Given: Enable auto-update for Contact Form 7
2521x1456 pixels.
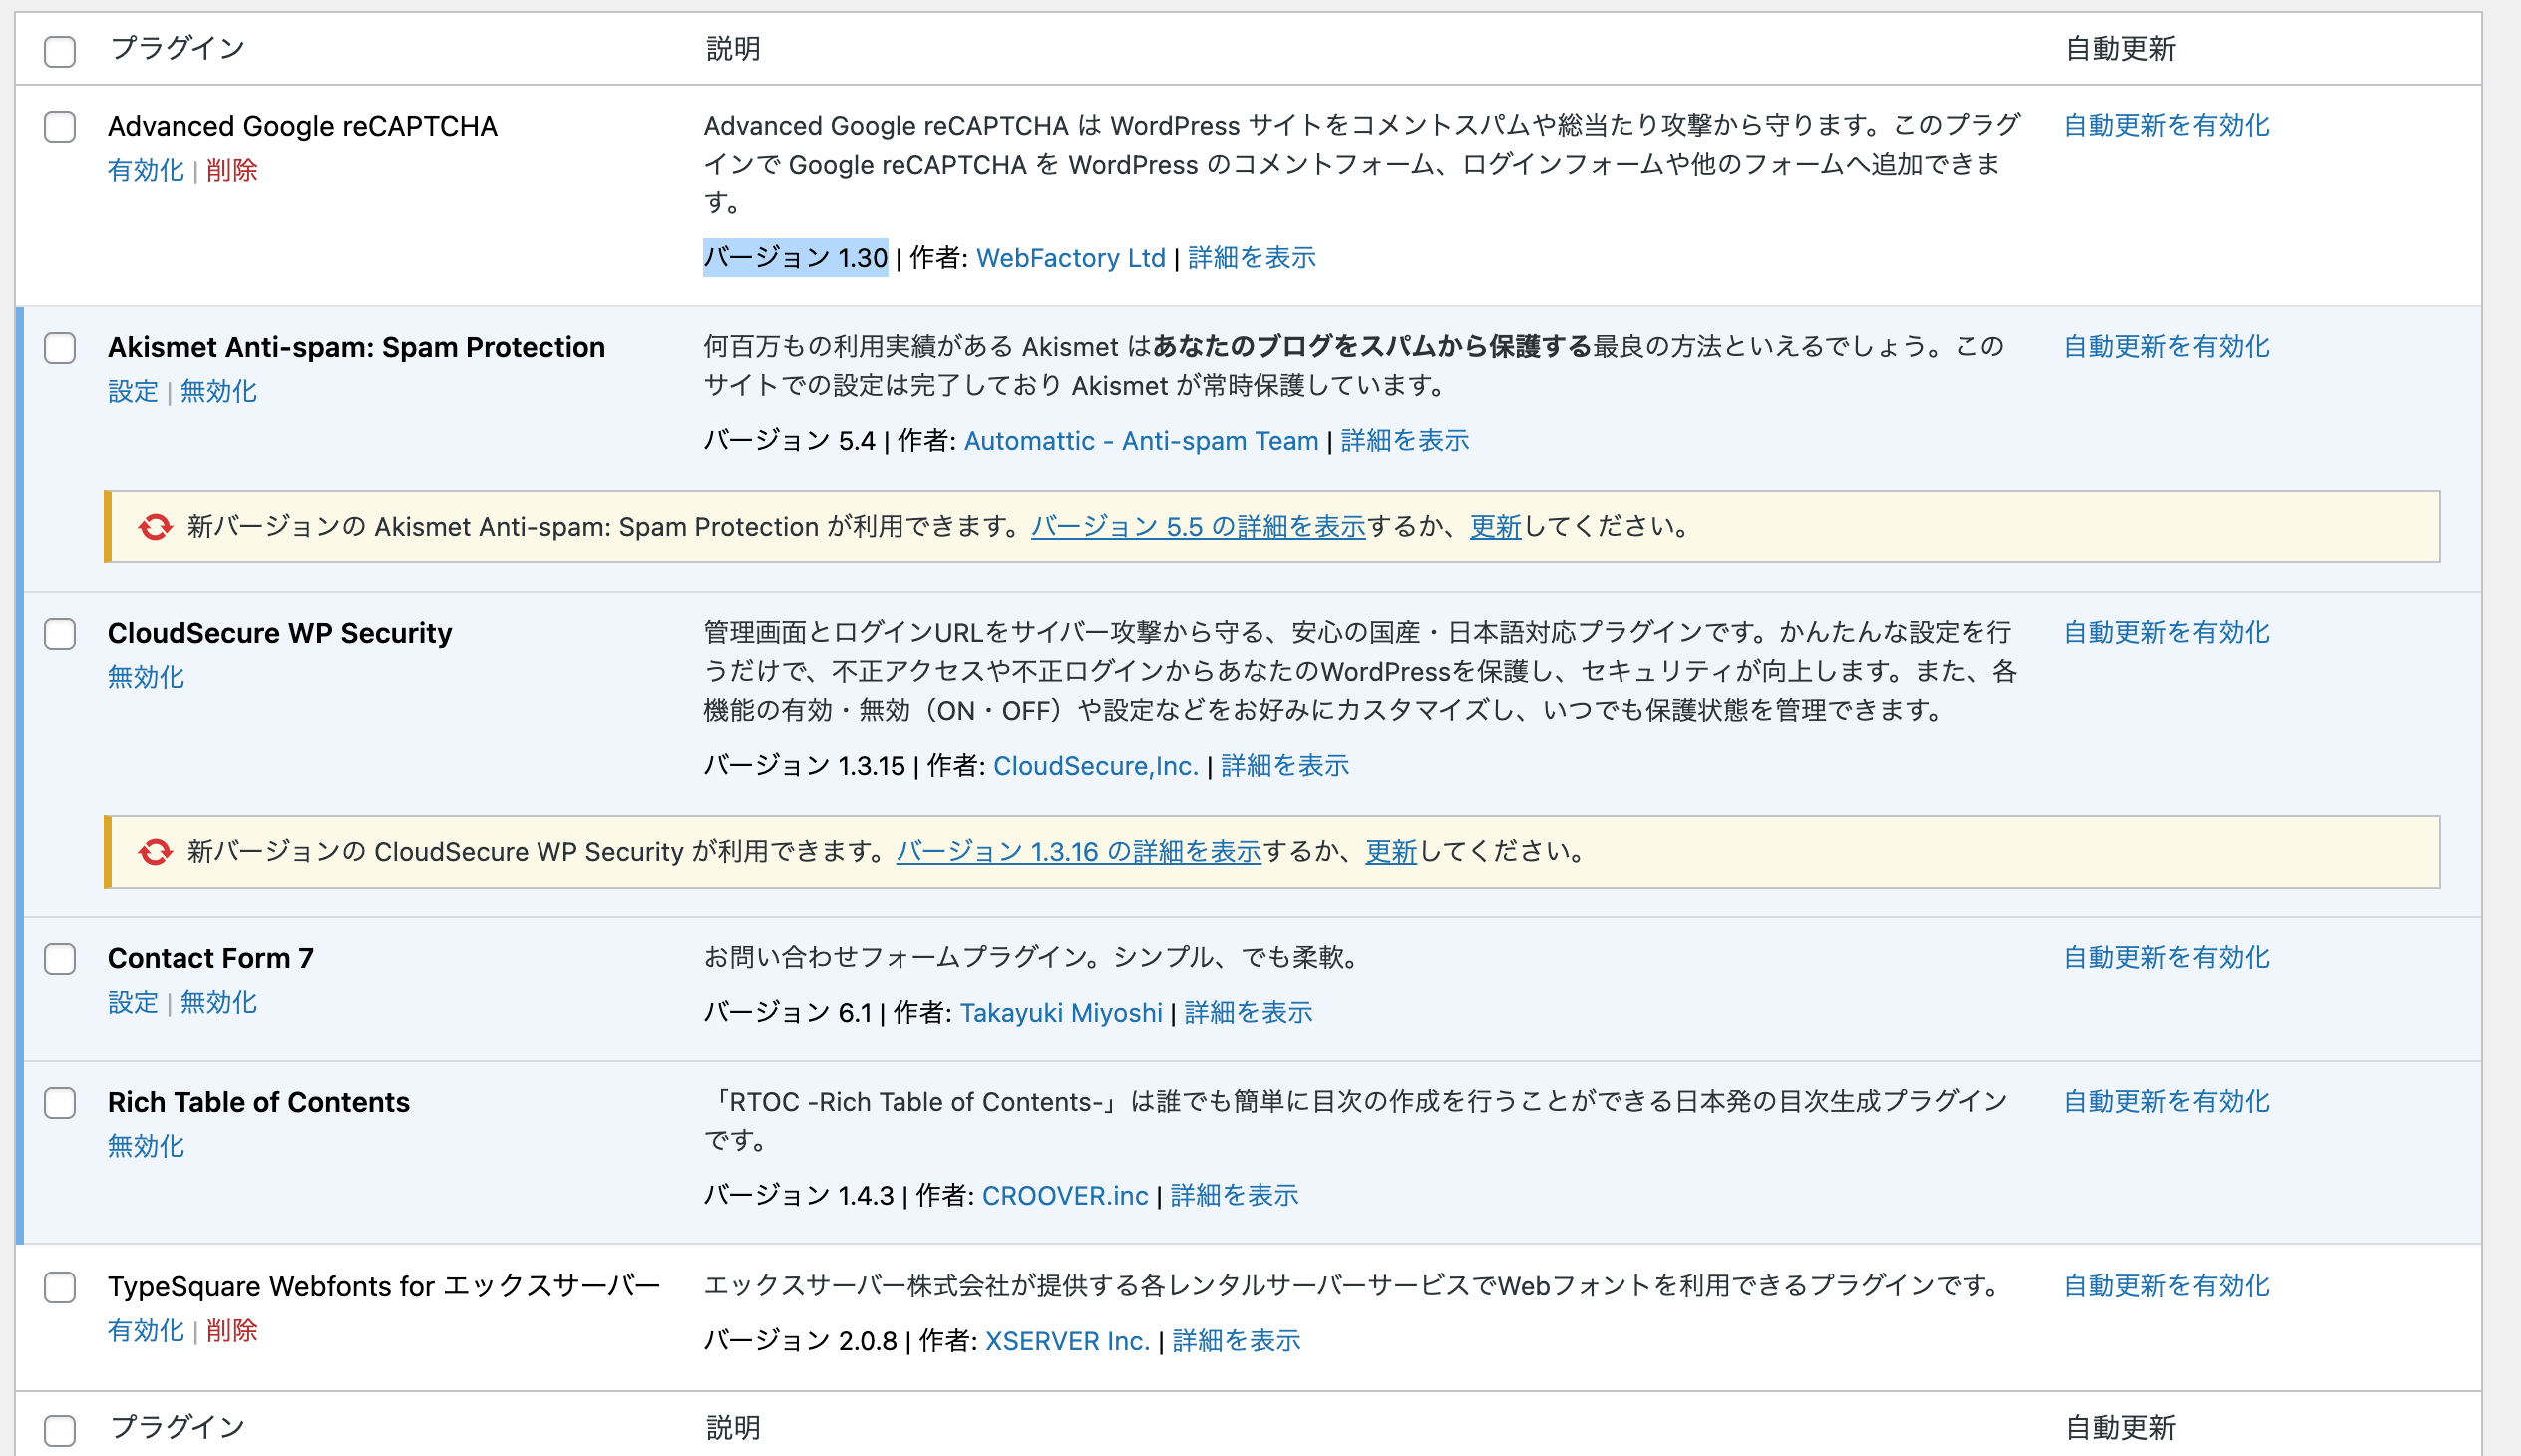Looking at the screenshot, I should (2167, 957).
